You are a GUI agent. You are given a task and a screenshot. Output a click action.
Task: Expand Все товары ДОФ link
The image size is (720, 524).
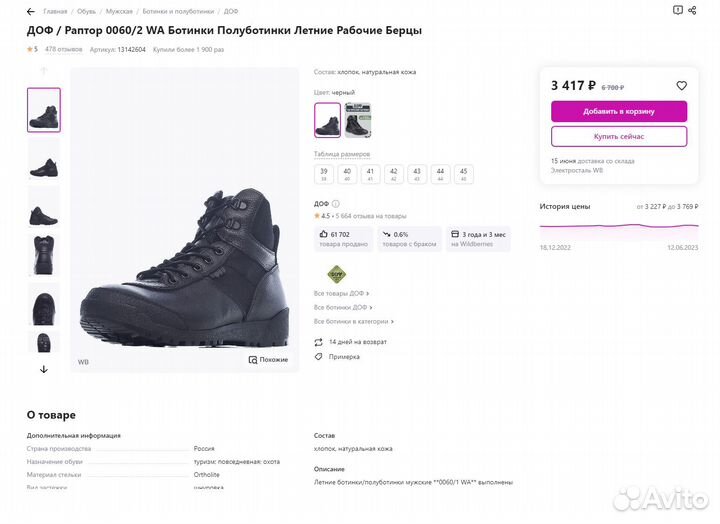[x=341, y=294]
